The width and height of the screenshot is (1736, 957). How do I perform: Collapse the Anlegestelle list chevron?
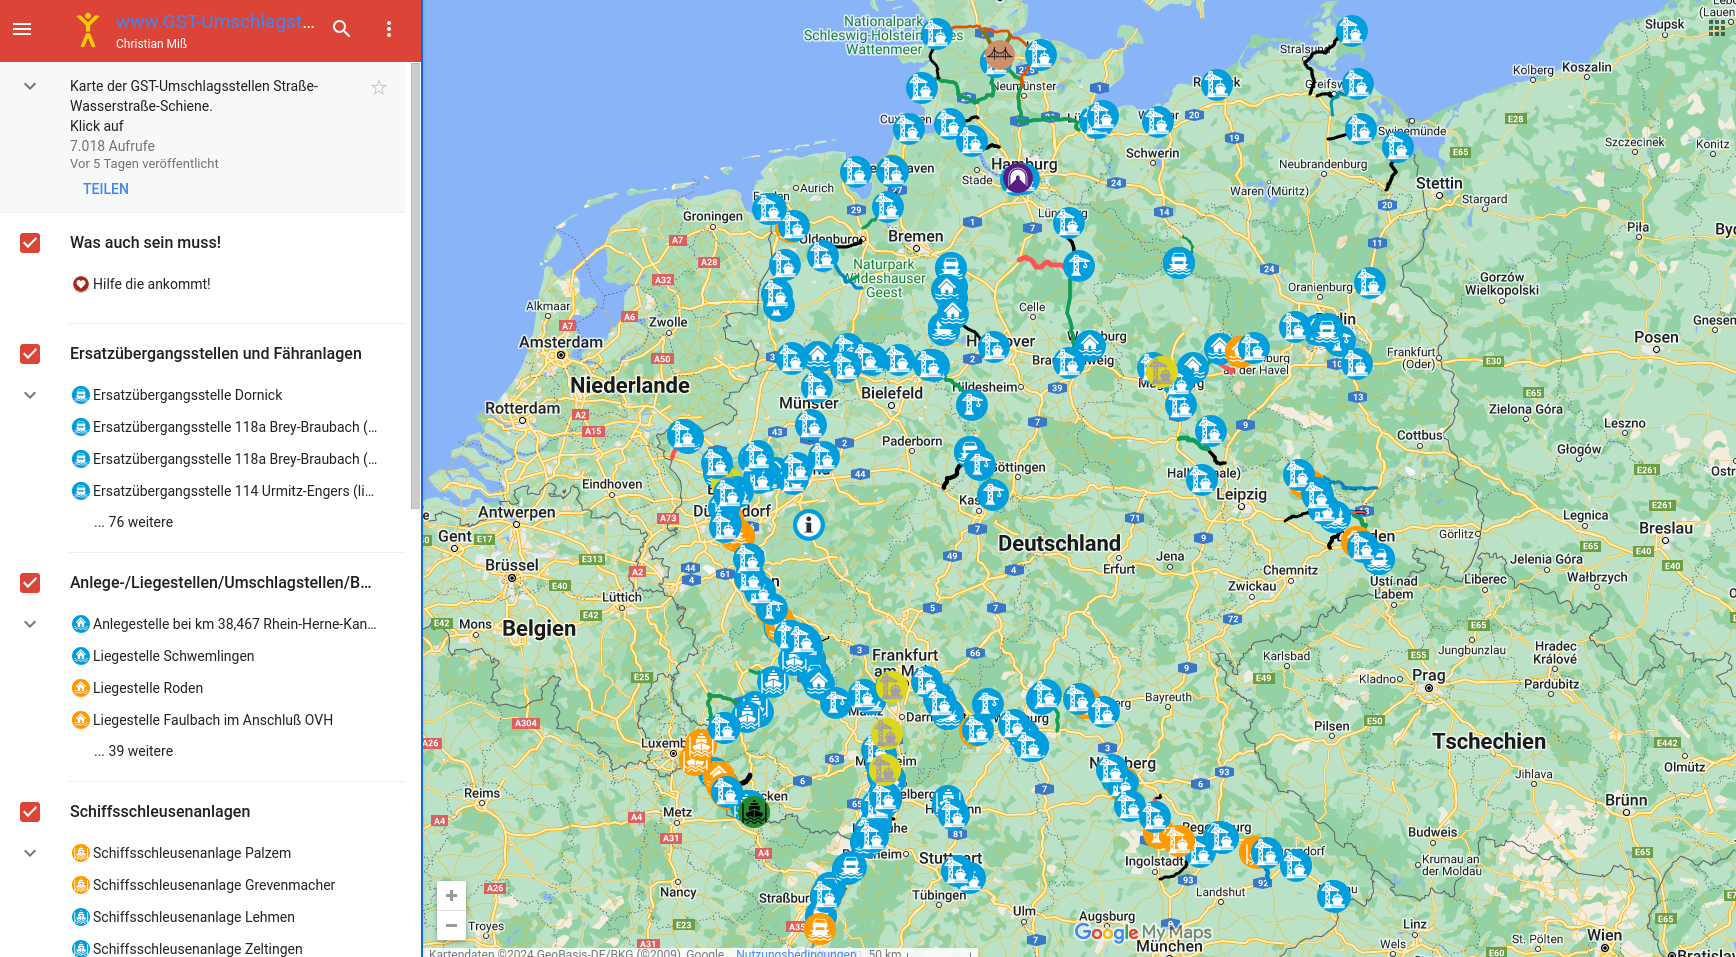point(30,624)
